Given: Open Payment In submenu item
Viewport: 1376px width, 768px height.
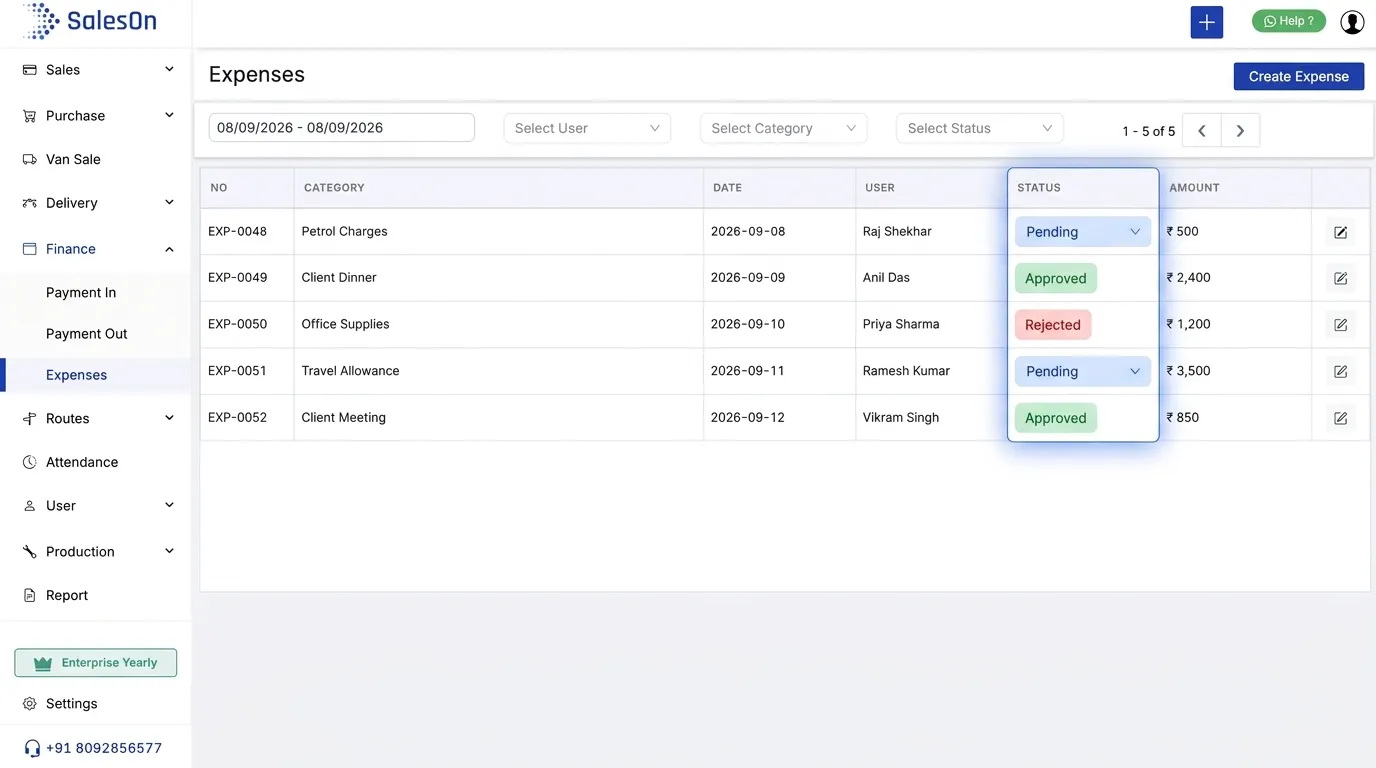Looking at the screenshot, I should point(81,293).
